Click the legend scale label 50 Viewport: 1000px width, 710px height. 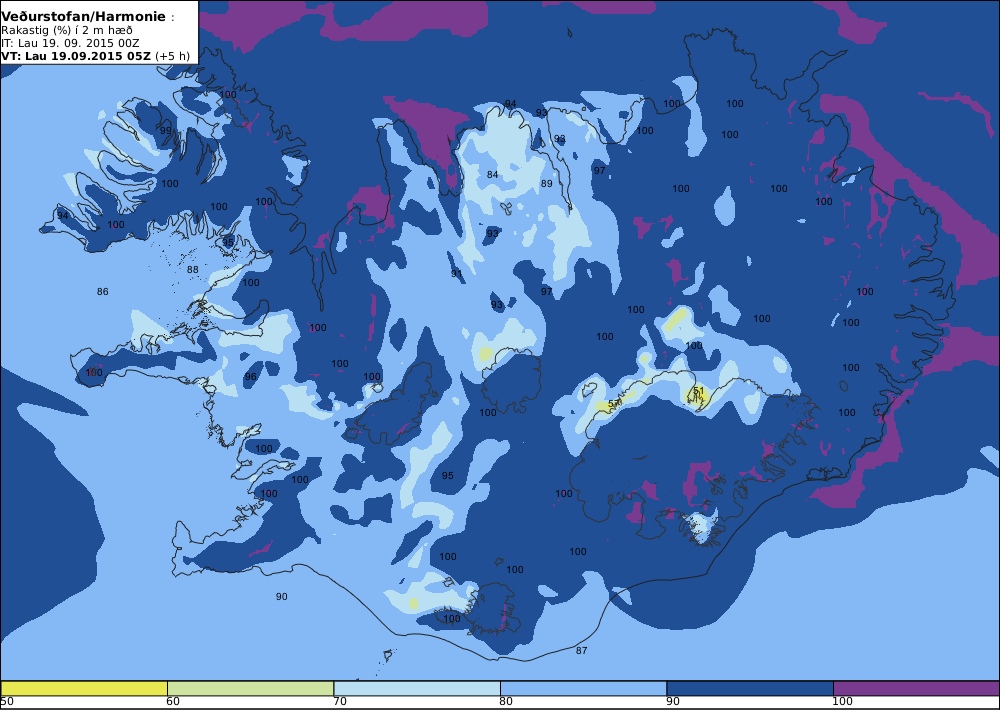7,702
